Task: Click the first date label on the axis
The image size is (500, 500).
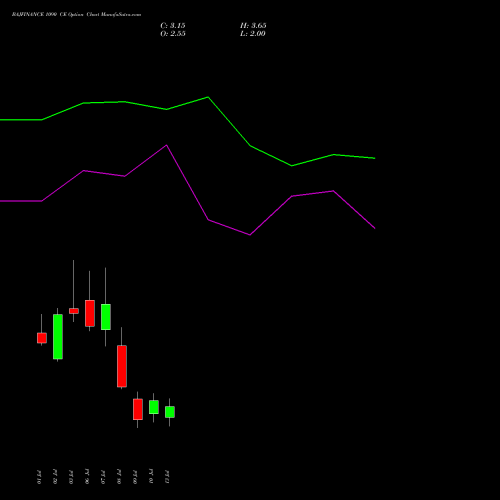Action: [39, 477]
